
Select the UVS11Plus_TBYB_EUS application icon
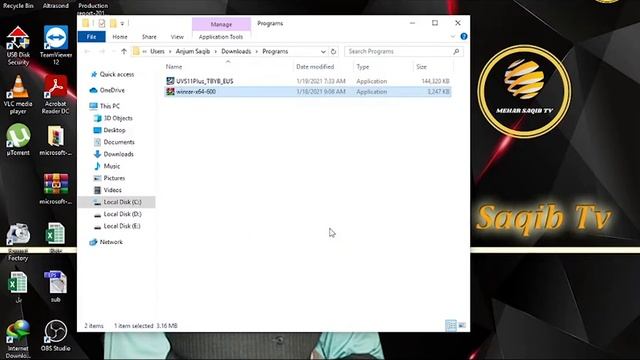(170, 81)
